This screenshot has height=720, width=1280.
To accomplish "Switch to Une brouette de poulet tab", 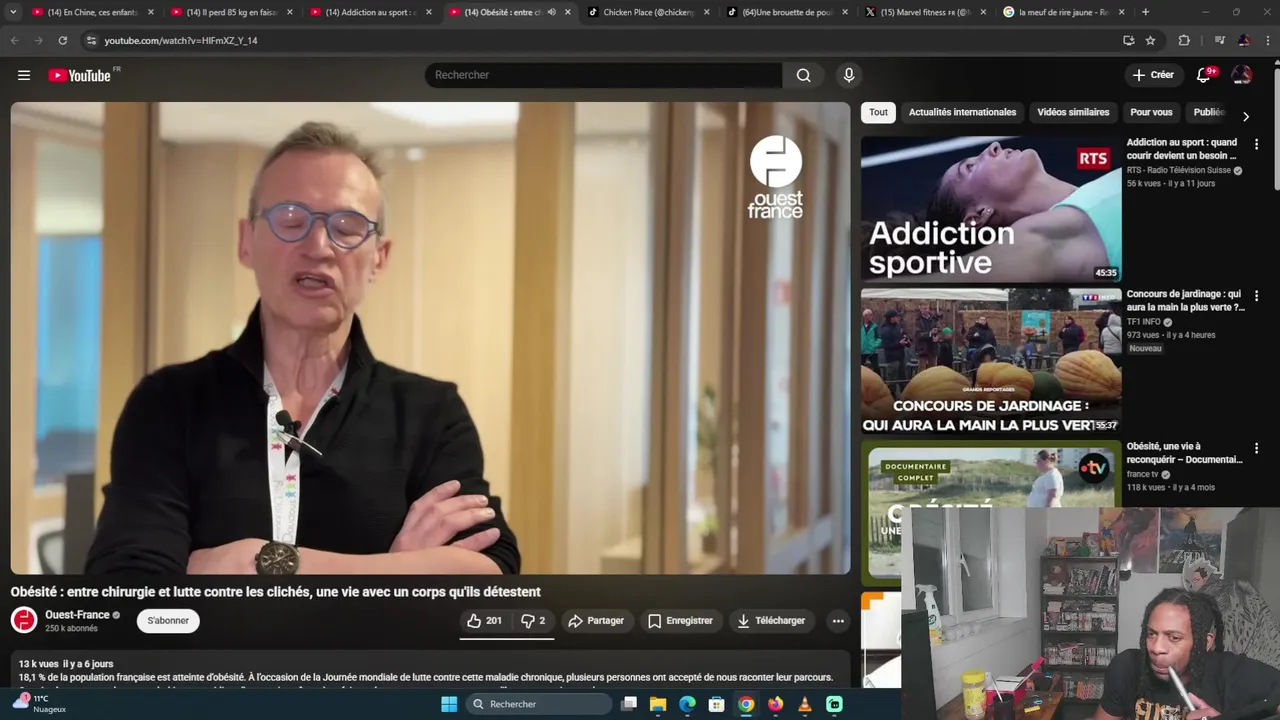I will click(788, 12).
